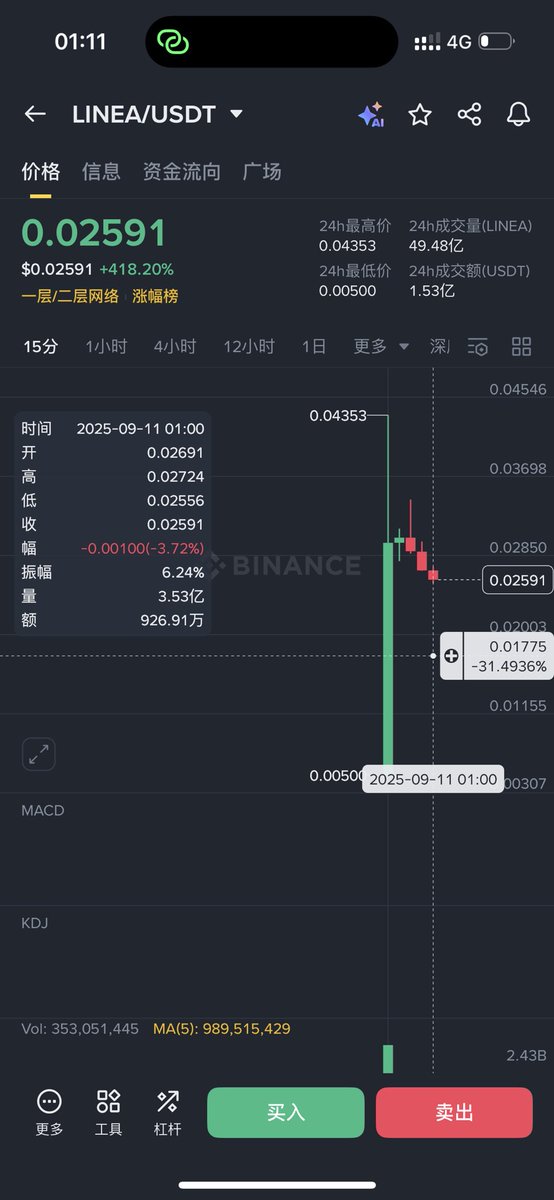Tap the green 买入 buy button
Viewport: 554px width, 1200px height.
(x=286, y=1112)
